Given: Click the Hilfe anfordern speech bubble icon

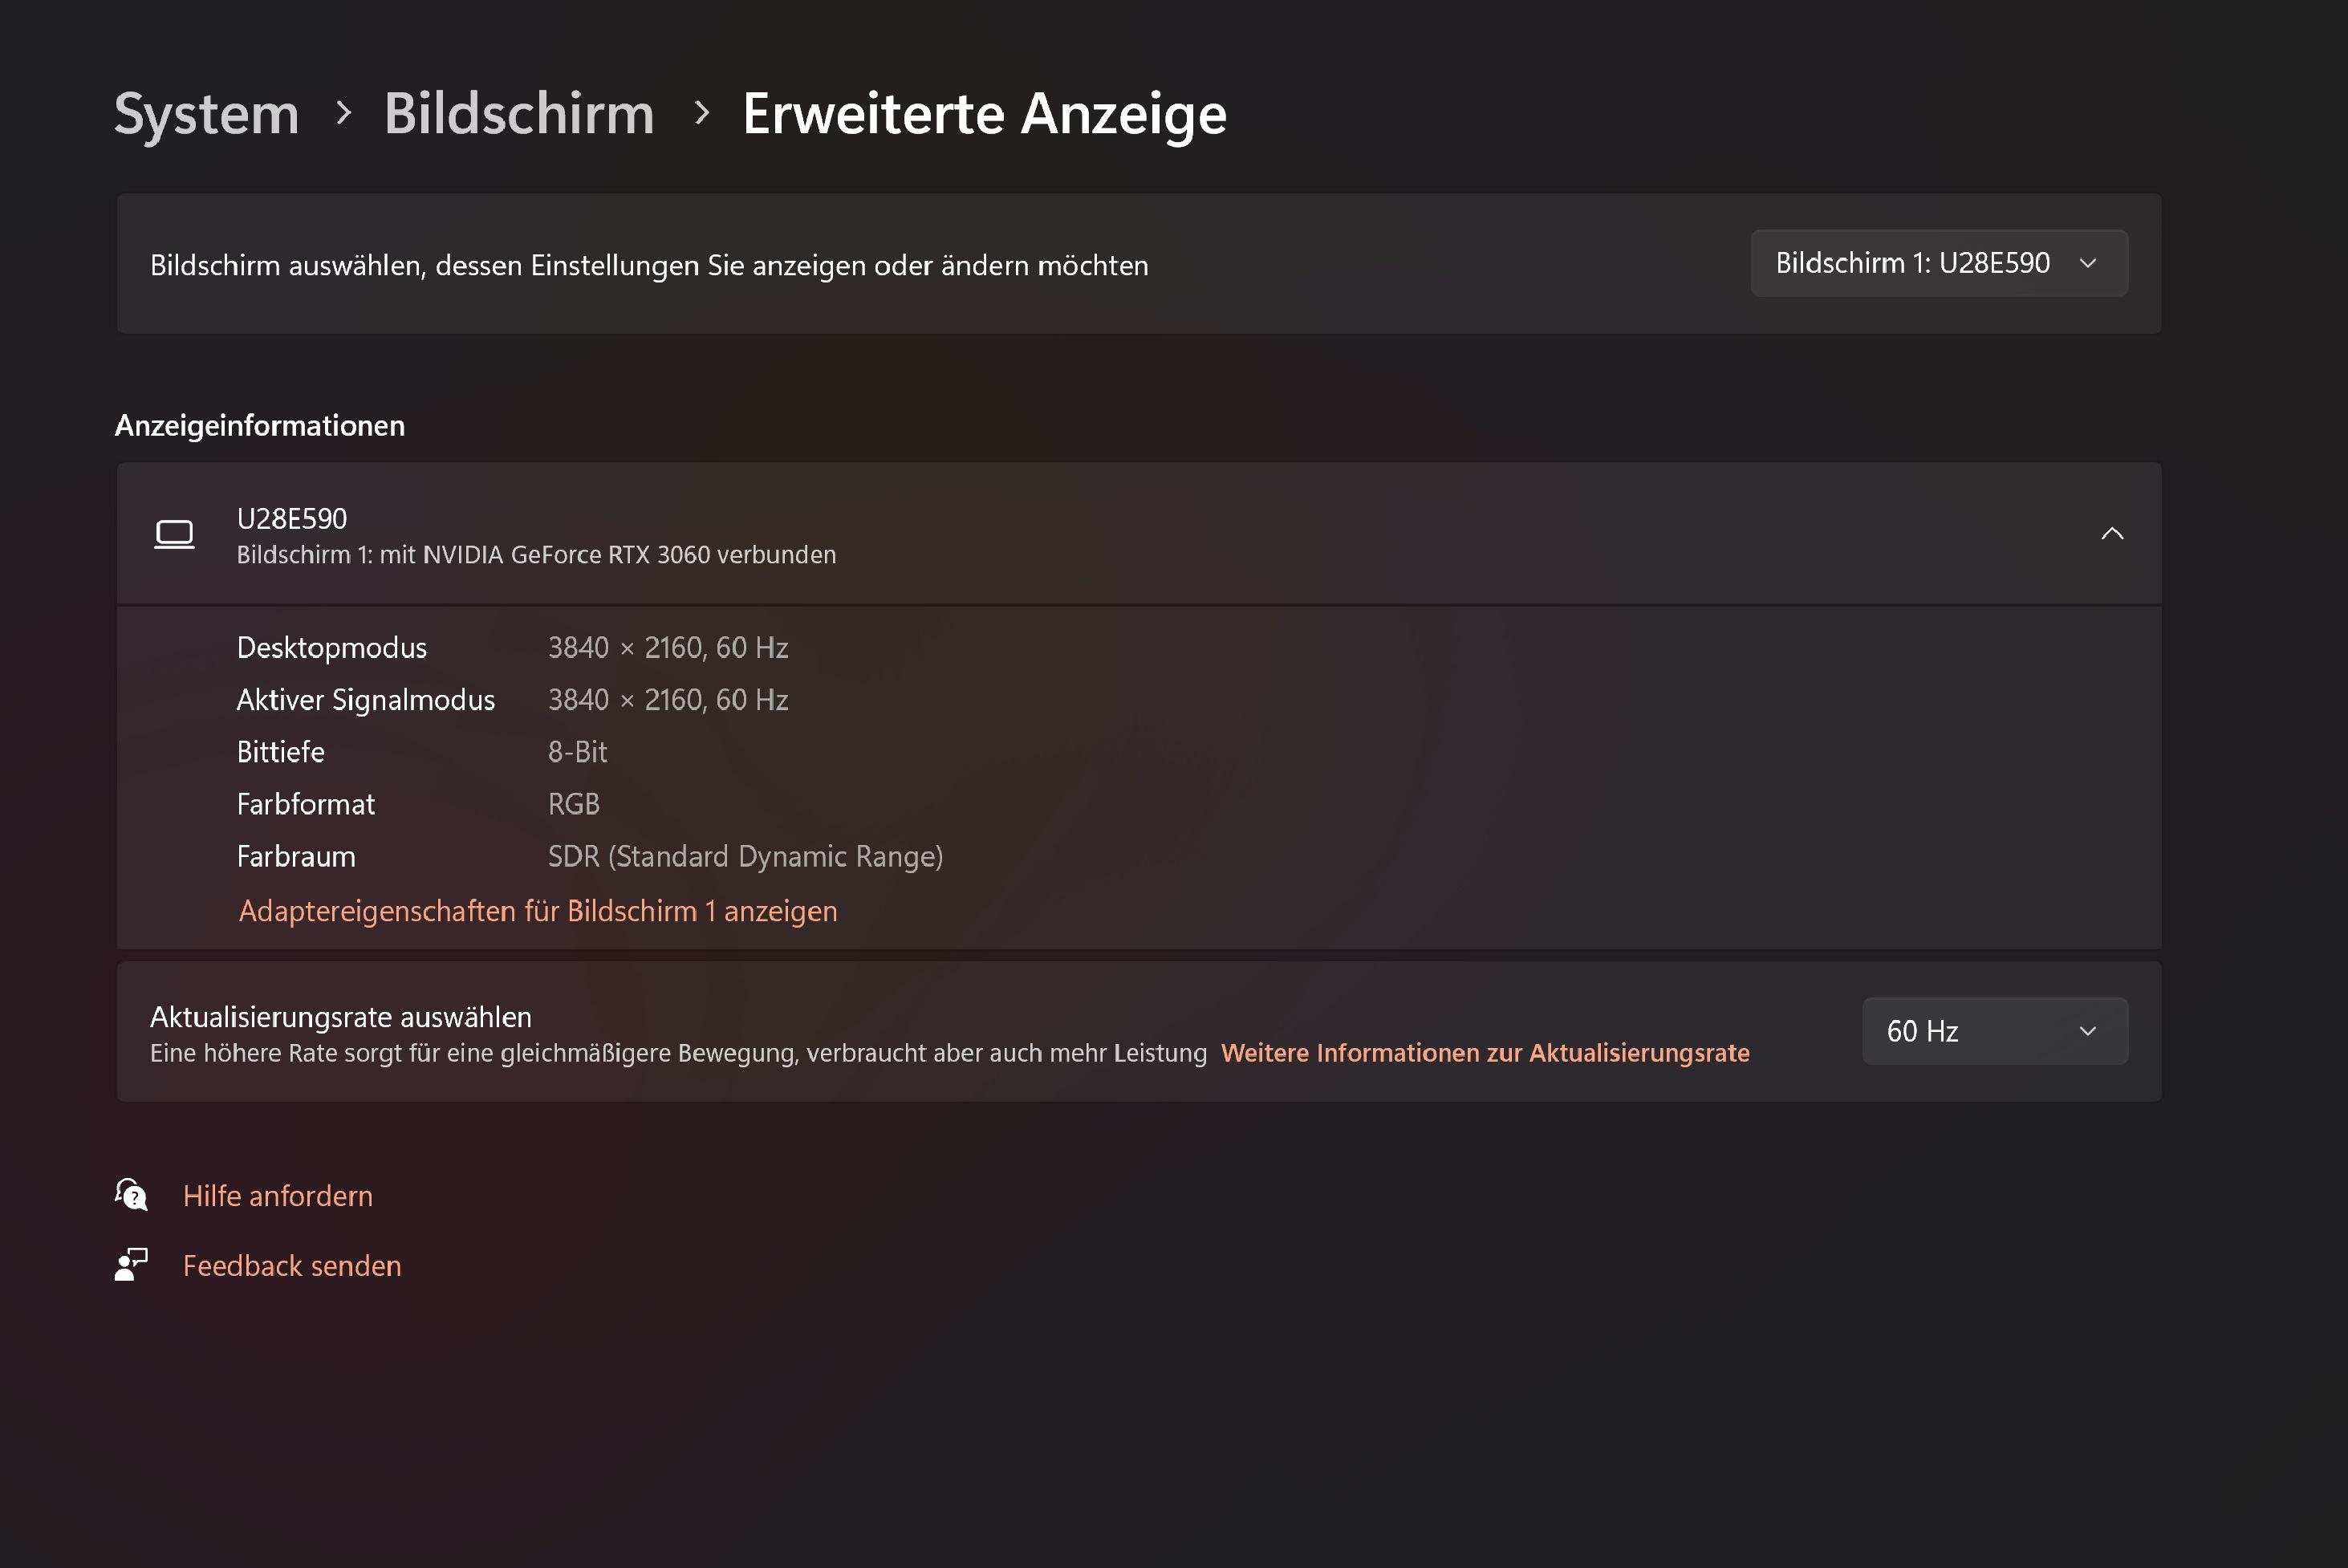Looking at the screenshot, I should (131, 1194).
